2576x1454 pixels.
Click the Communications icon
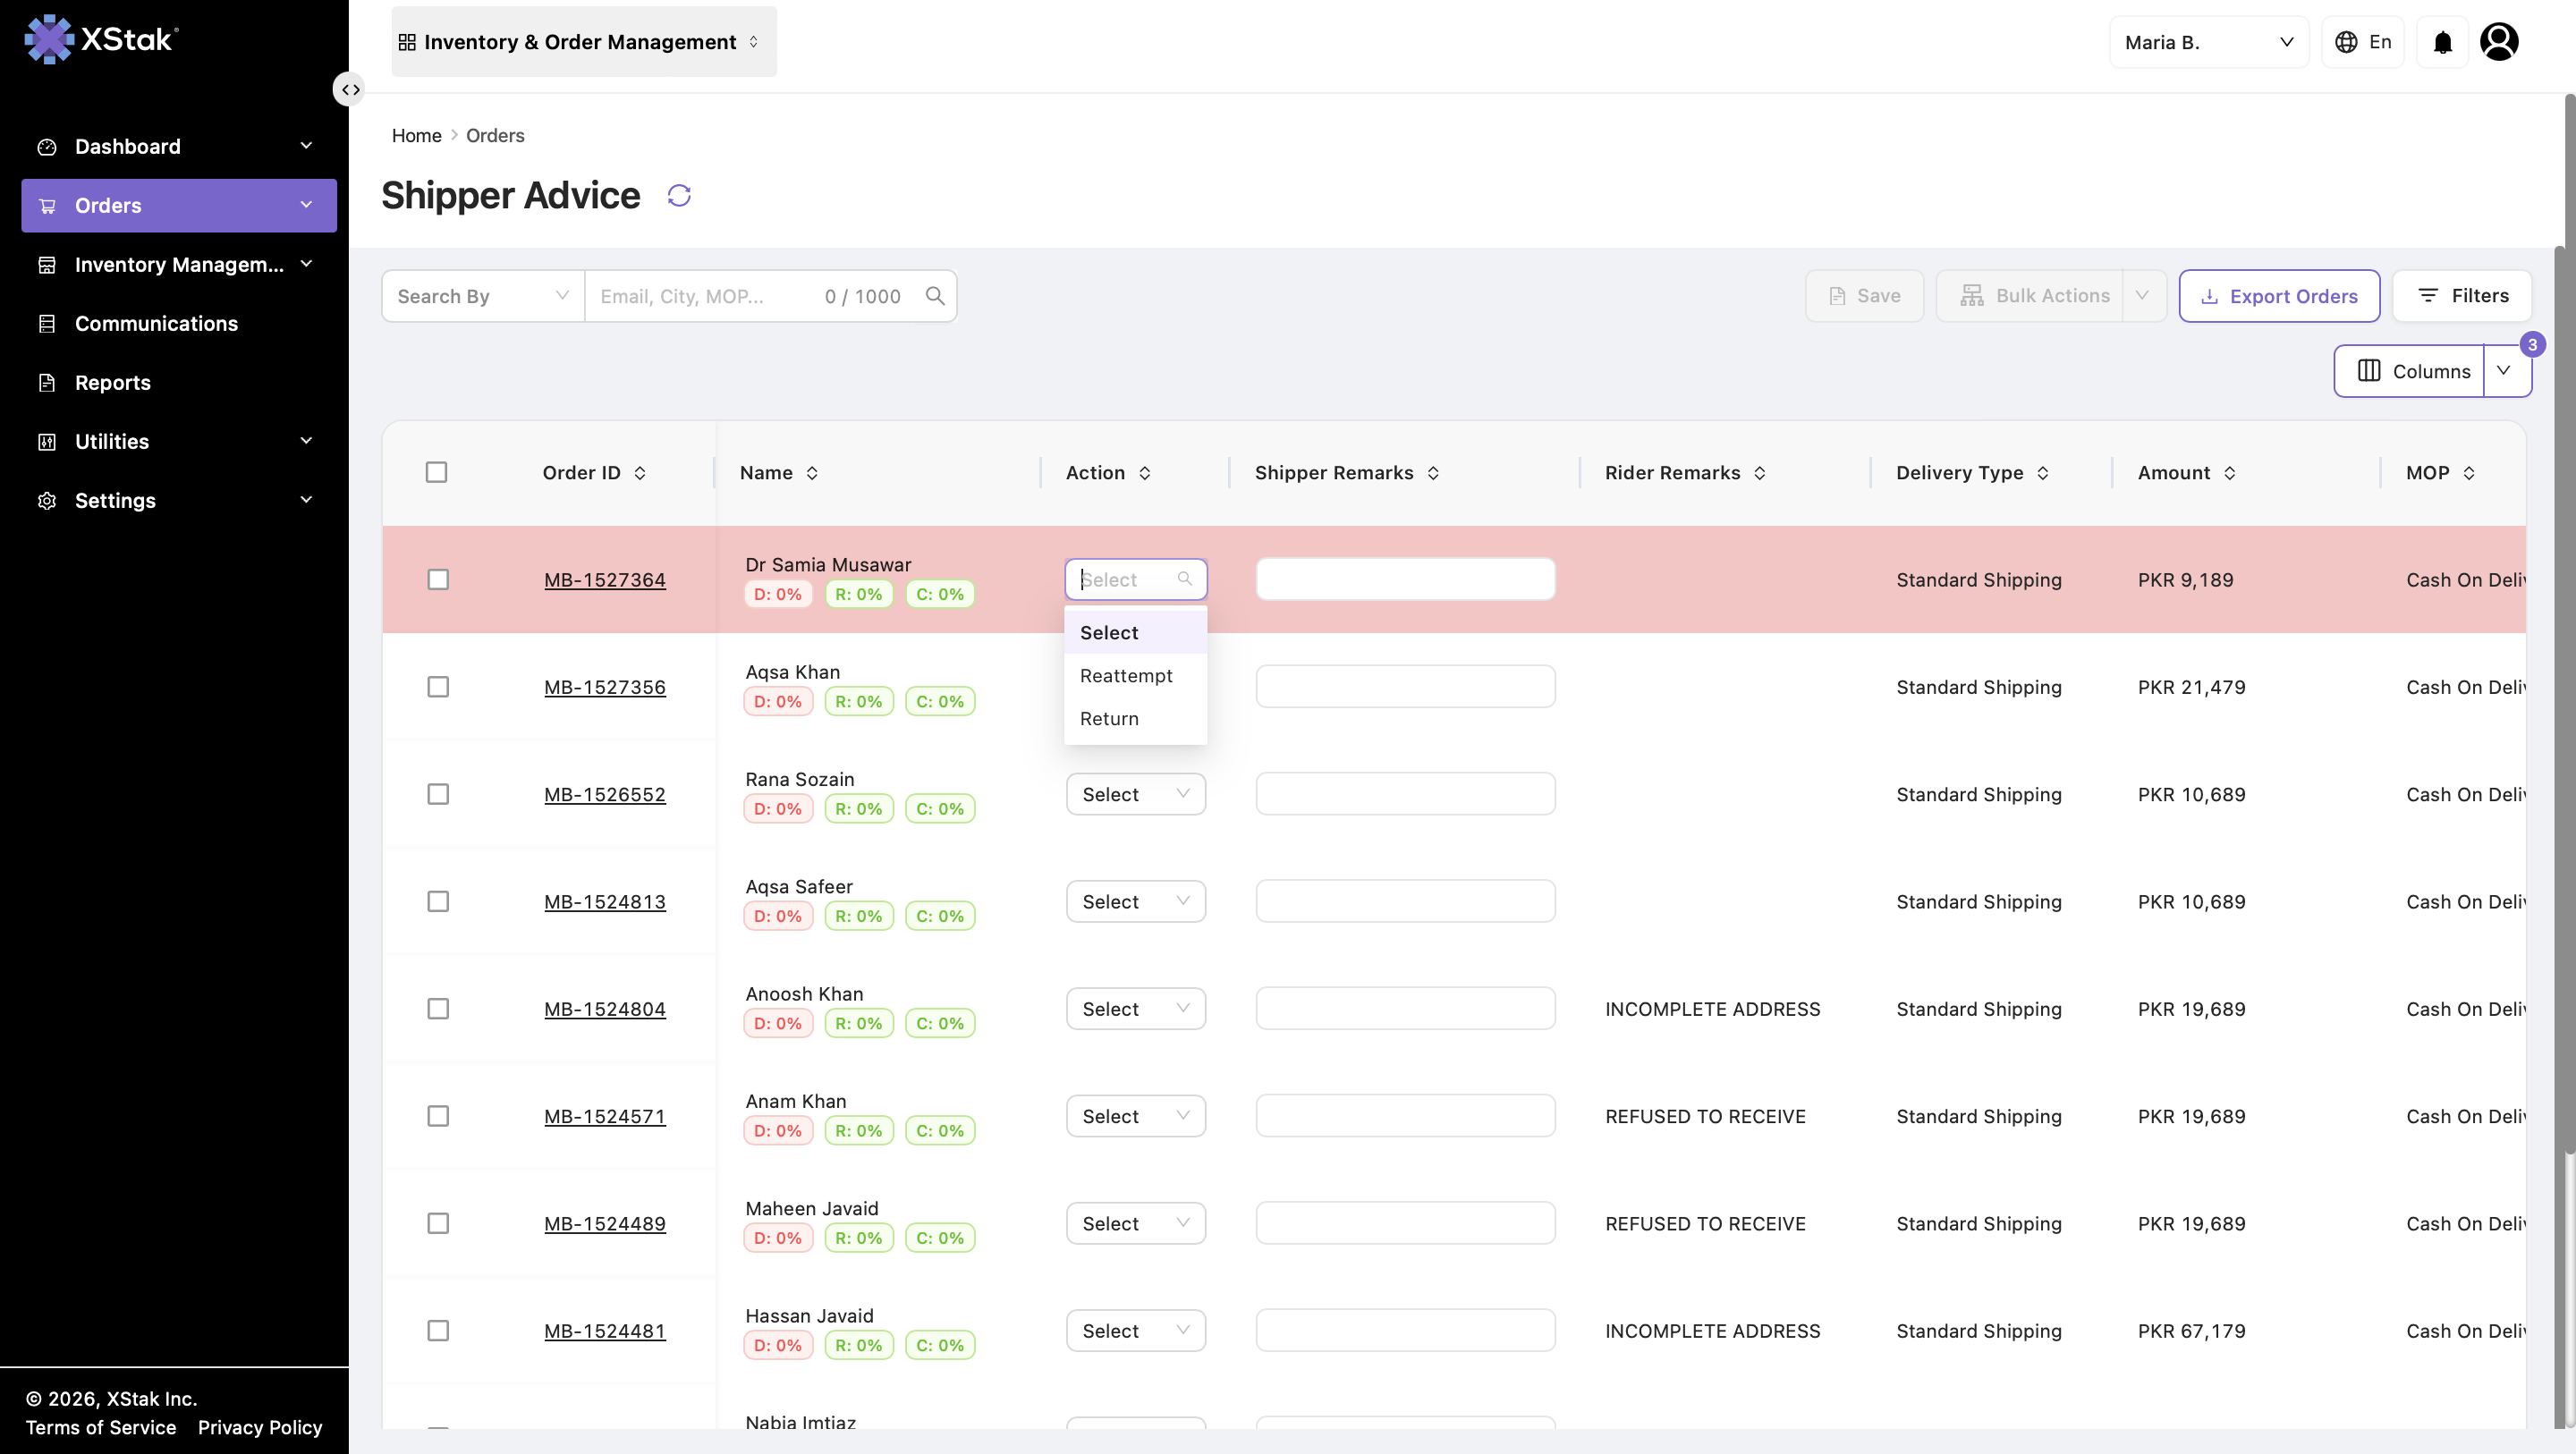pos(47,324)
